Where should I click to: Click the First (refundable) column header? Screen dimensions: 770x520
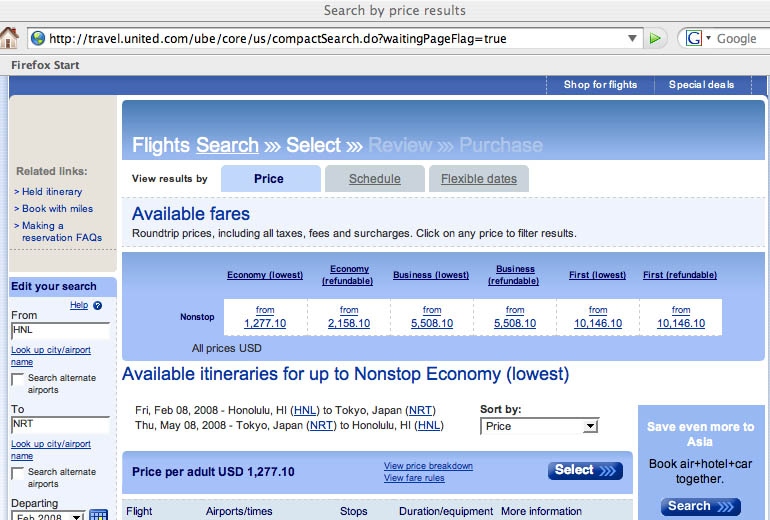pyautogui.click(x=680, y=275)
